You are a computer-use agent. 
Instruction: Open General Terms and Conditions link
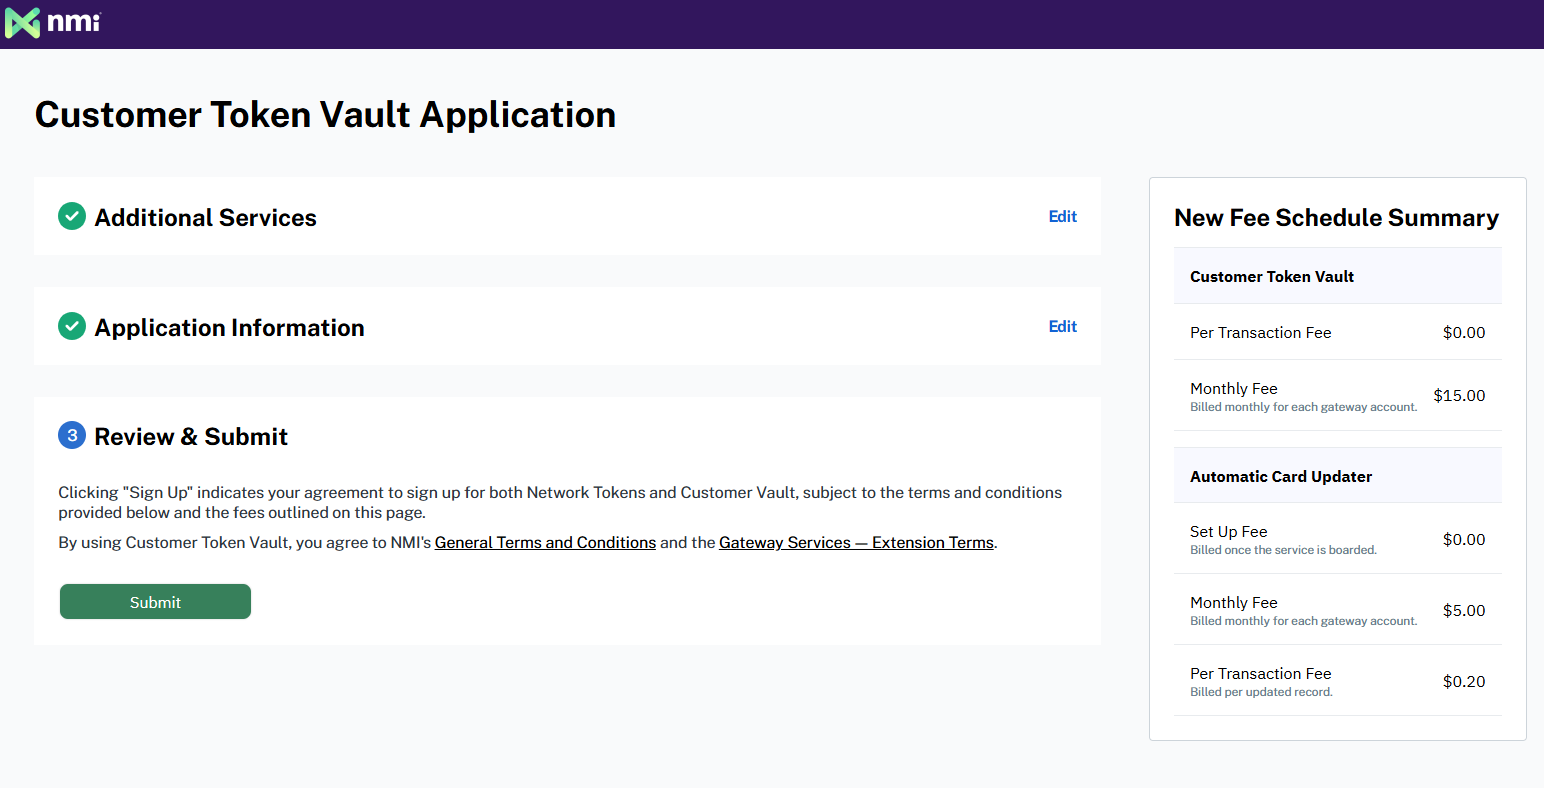545,542
